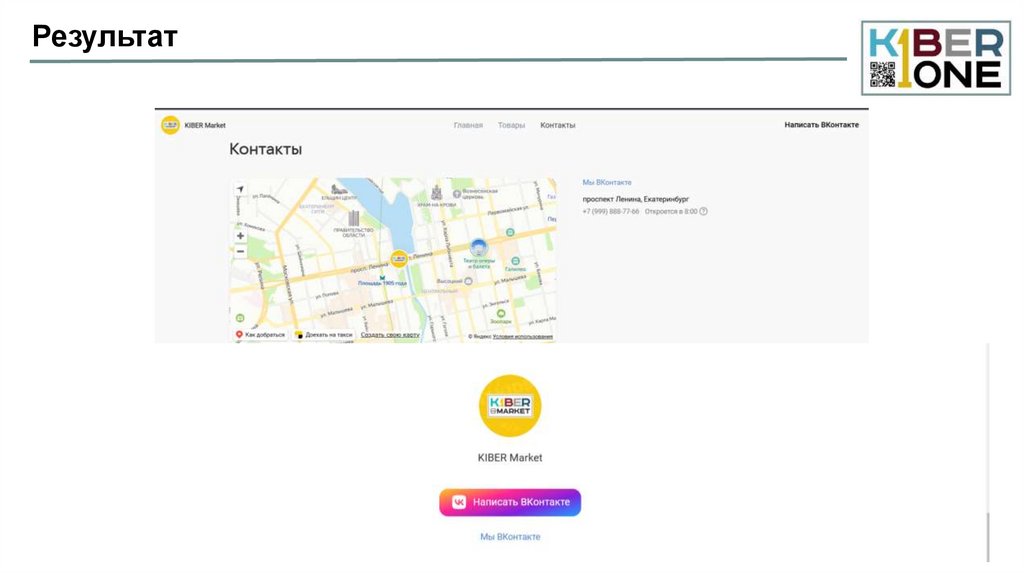Click the gradient Написать ВКонтакте button
This screenshot has width=1024, height=574.
(510, 502)
